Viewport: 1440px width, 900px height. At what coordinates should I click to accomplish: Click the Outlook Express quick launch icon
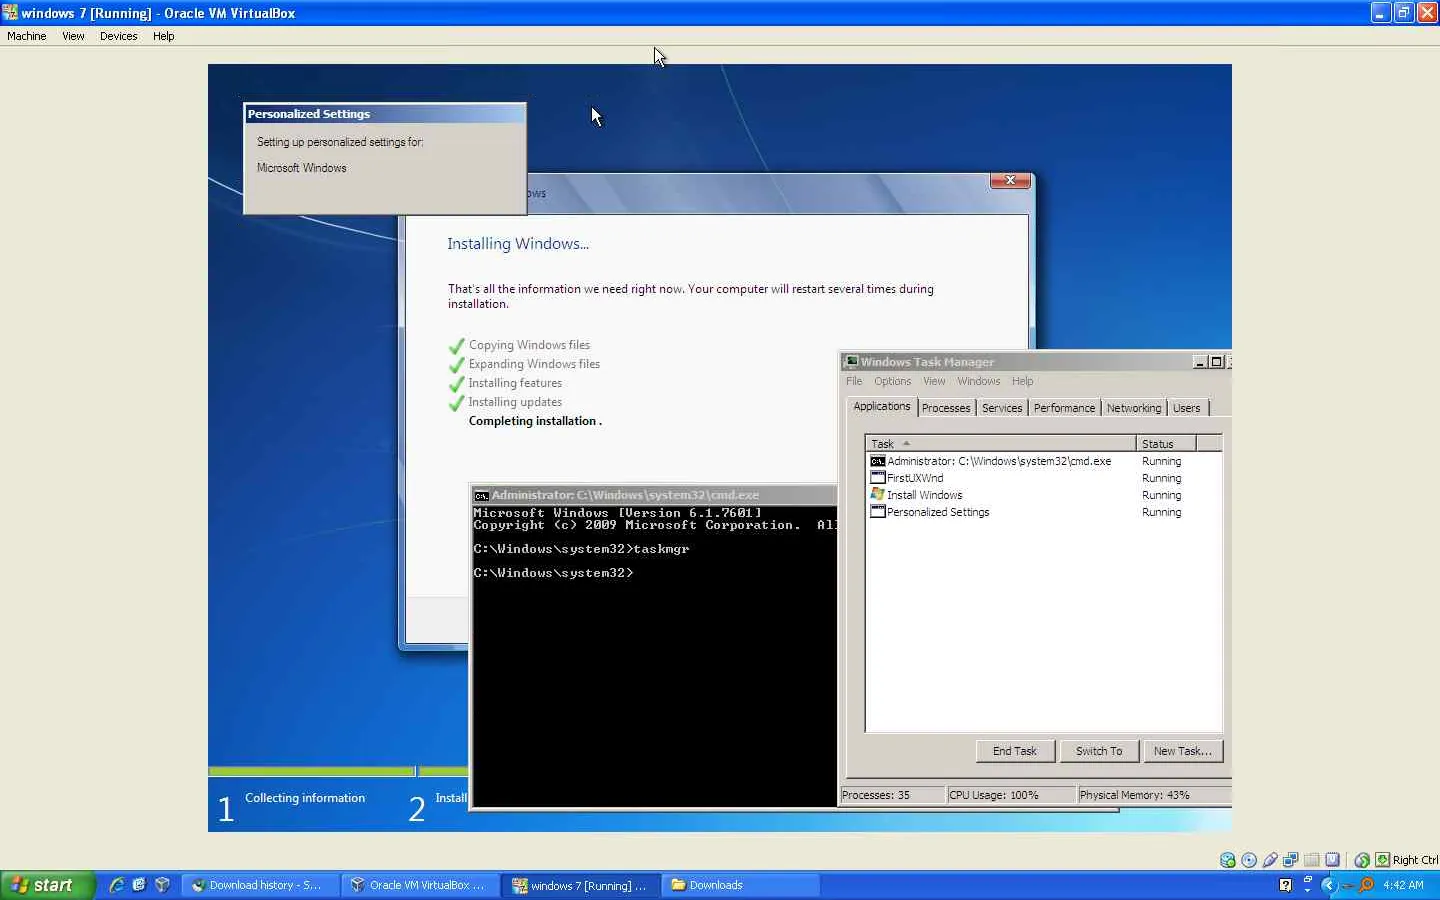point(139,885)
